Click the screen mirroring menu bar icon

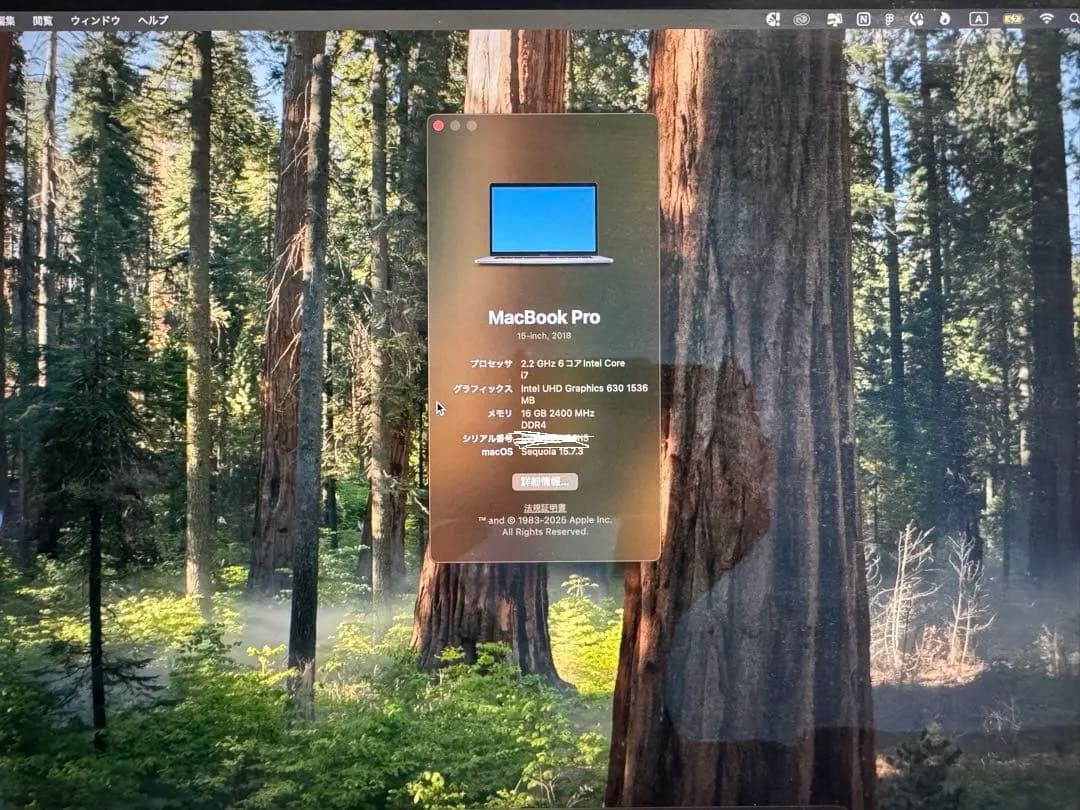(x=834, y=17)
